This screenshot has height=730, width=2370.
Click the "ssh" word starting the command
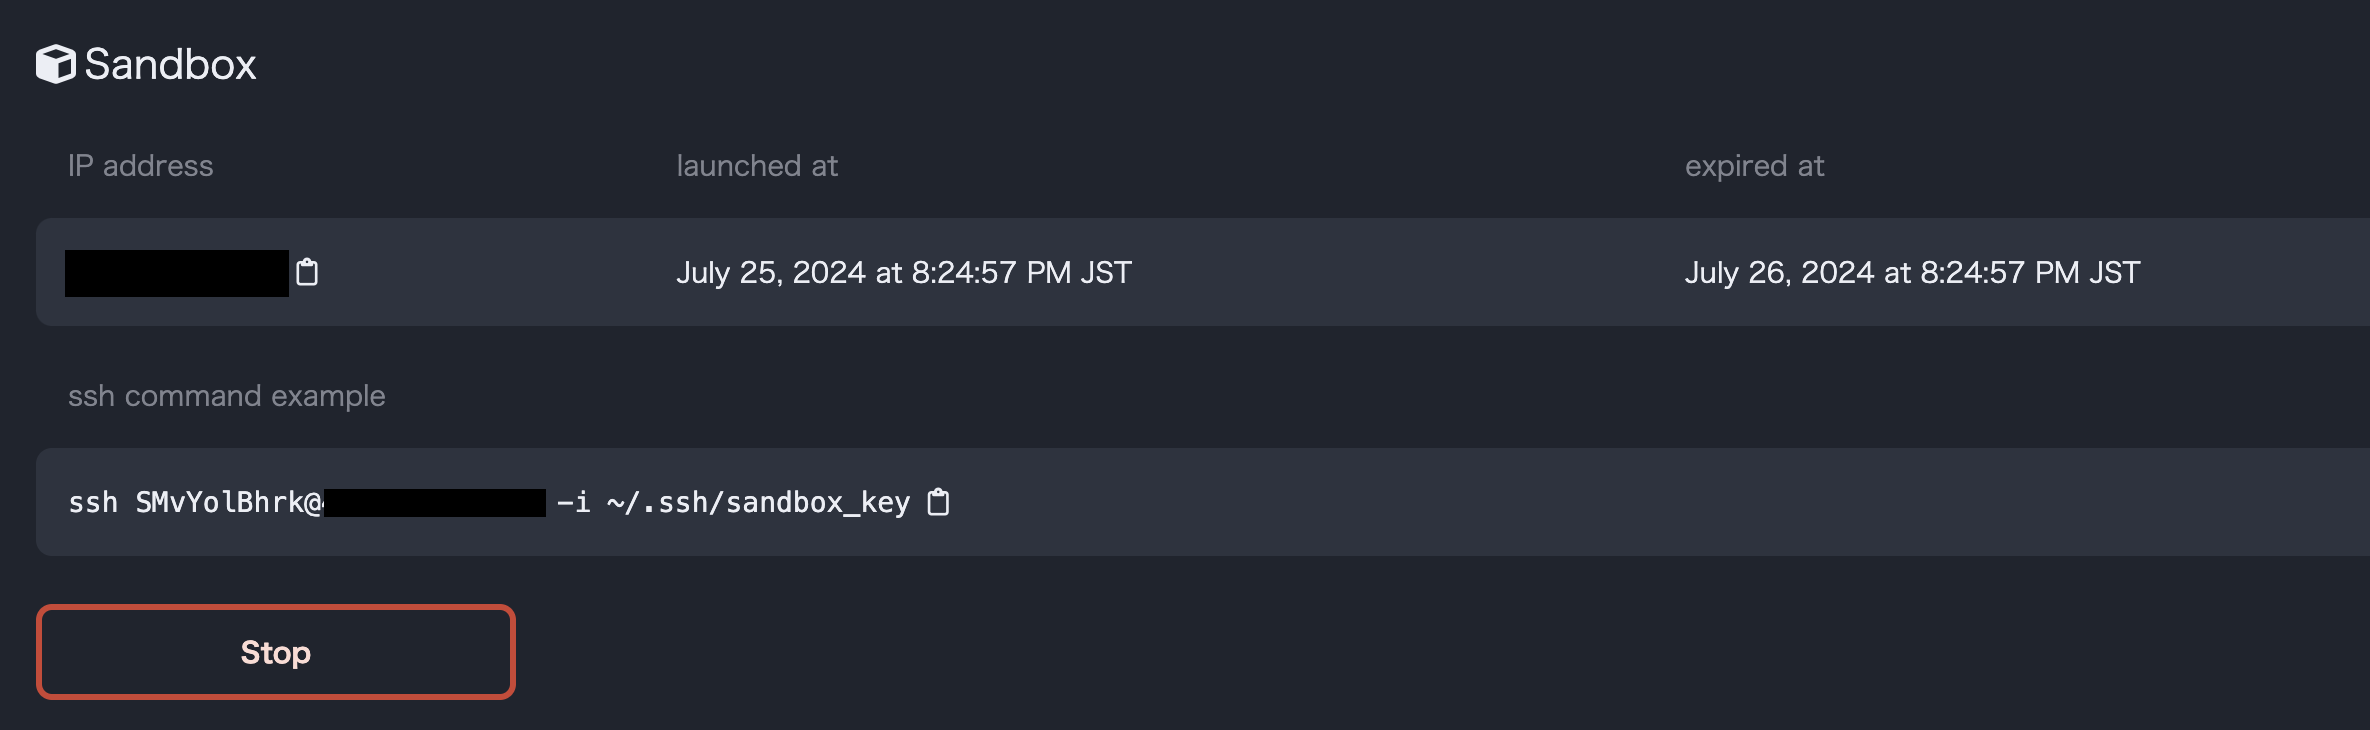click(x=93, y=502)
